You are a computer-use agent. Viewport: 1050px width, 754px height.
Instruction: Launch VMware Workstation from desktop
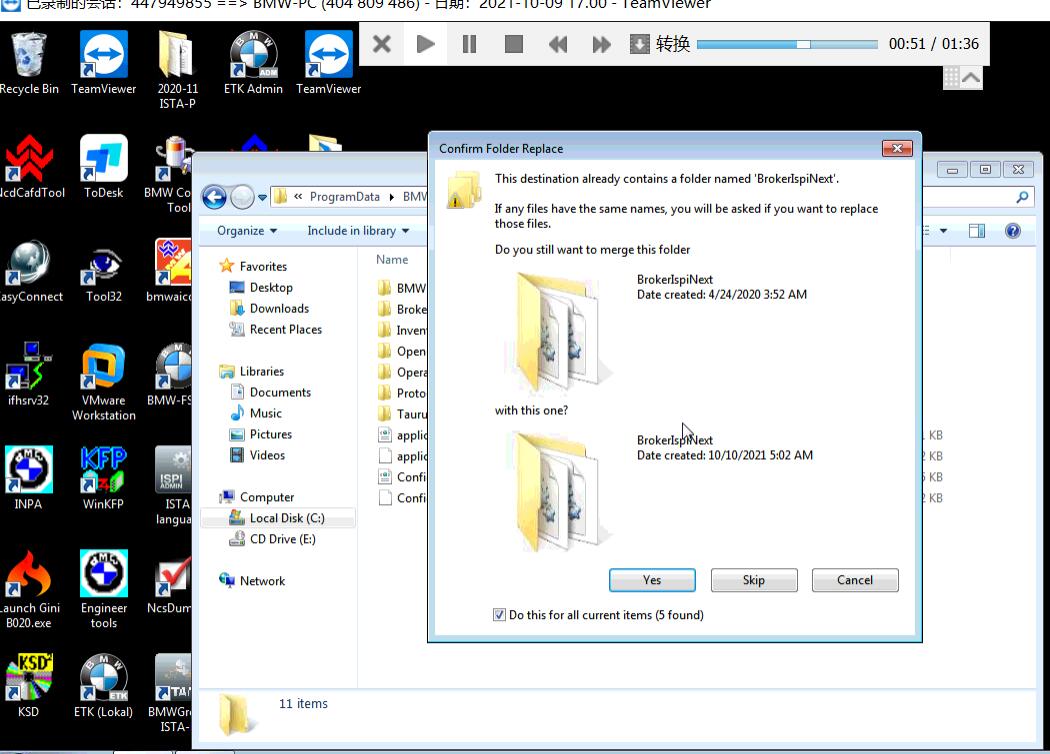[103, 382]
